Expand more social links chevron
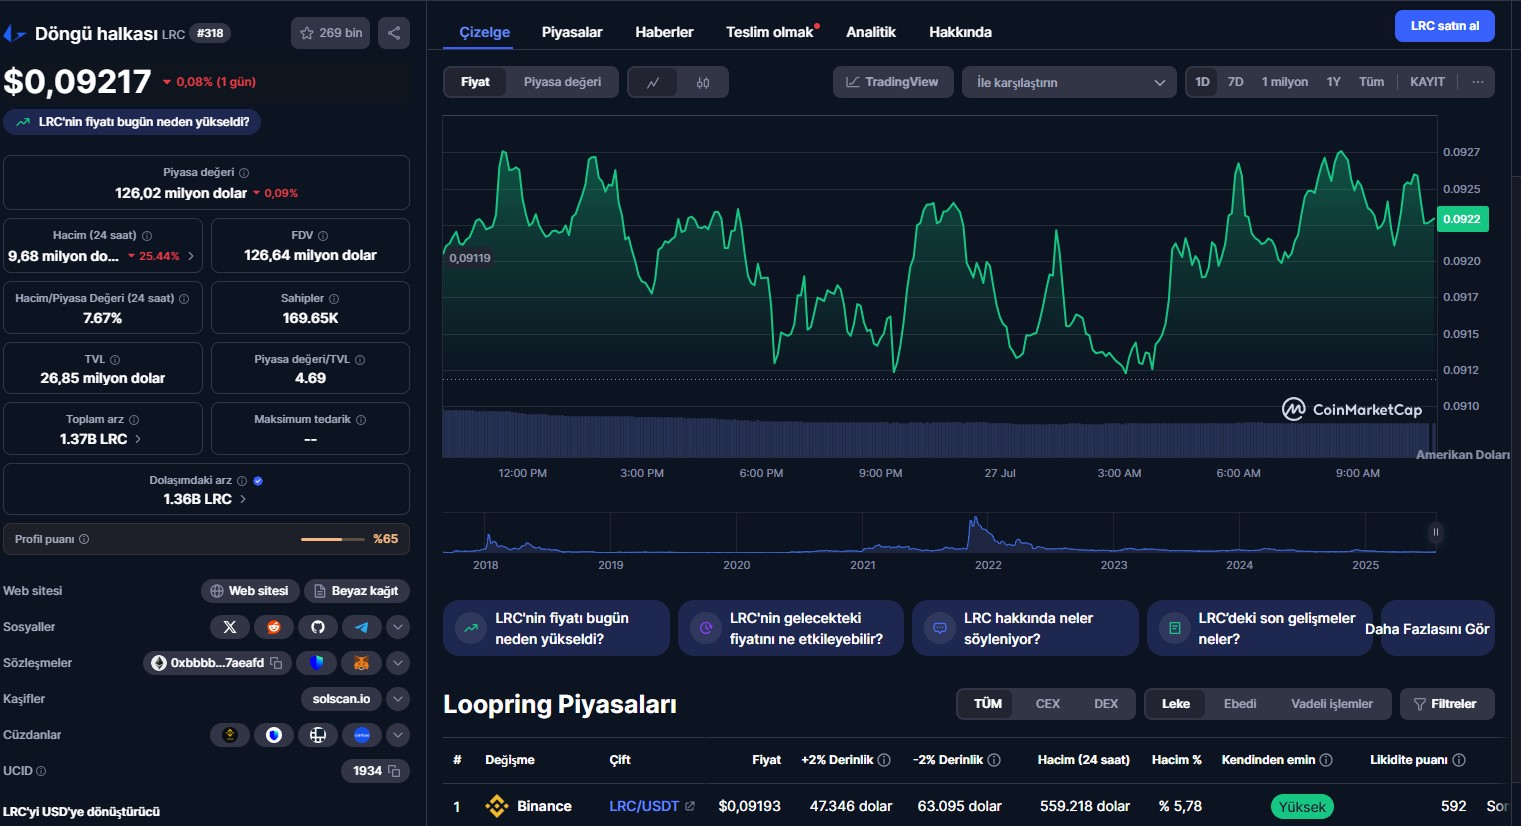 (x=398, y=627)
